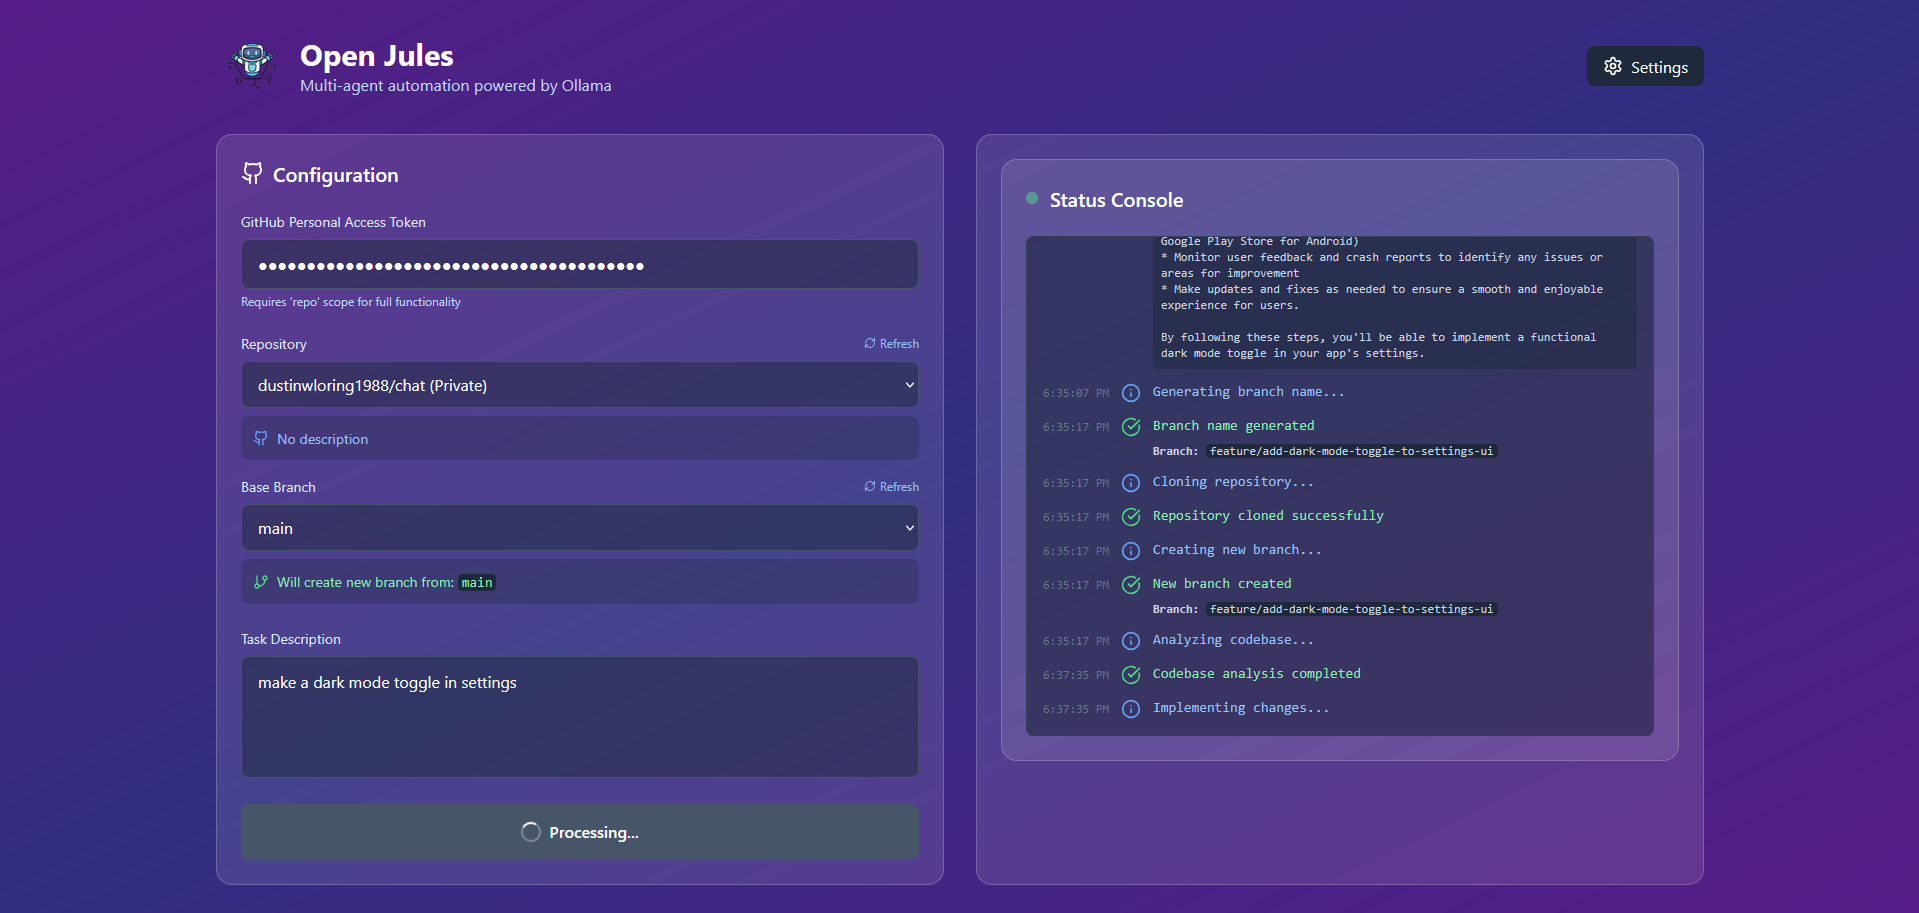Click the refresh icon next to Repository label

(870, 343)
